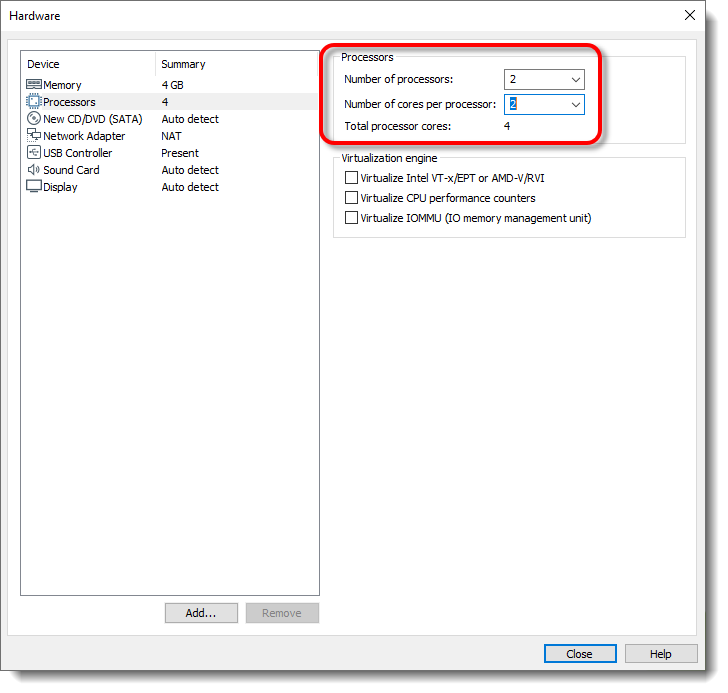Open the Number of processors dropdown arrow
Viewport: 728px width, 693px height.
coord(576,79)
